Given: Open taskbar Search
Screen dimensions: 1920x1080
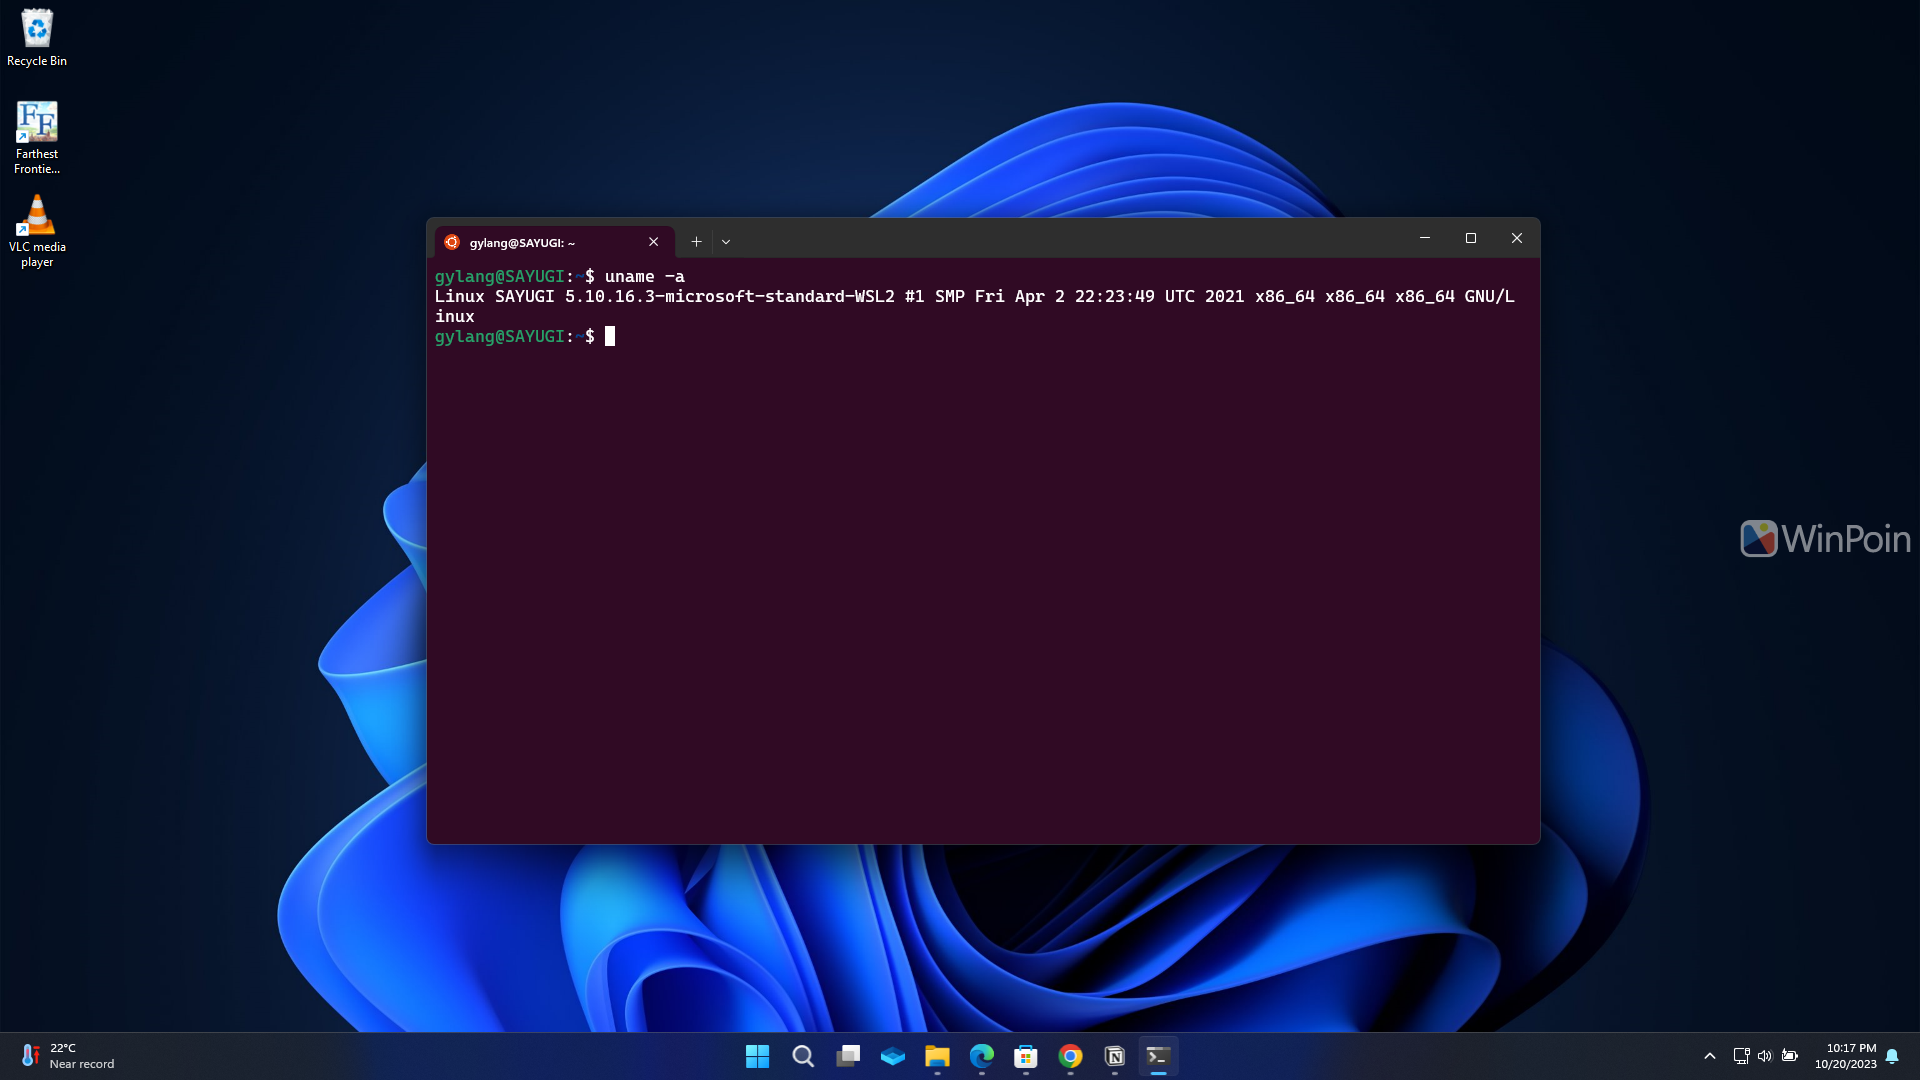Looking at the screenshot, I should [803, 1056].
